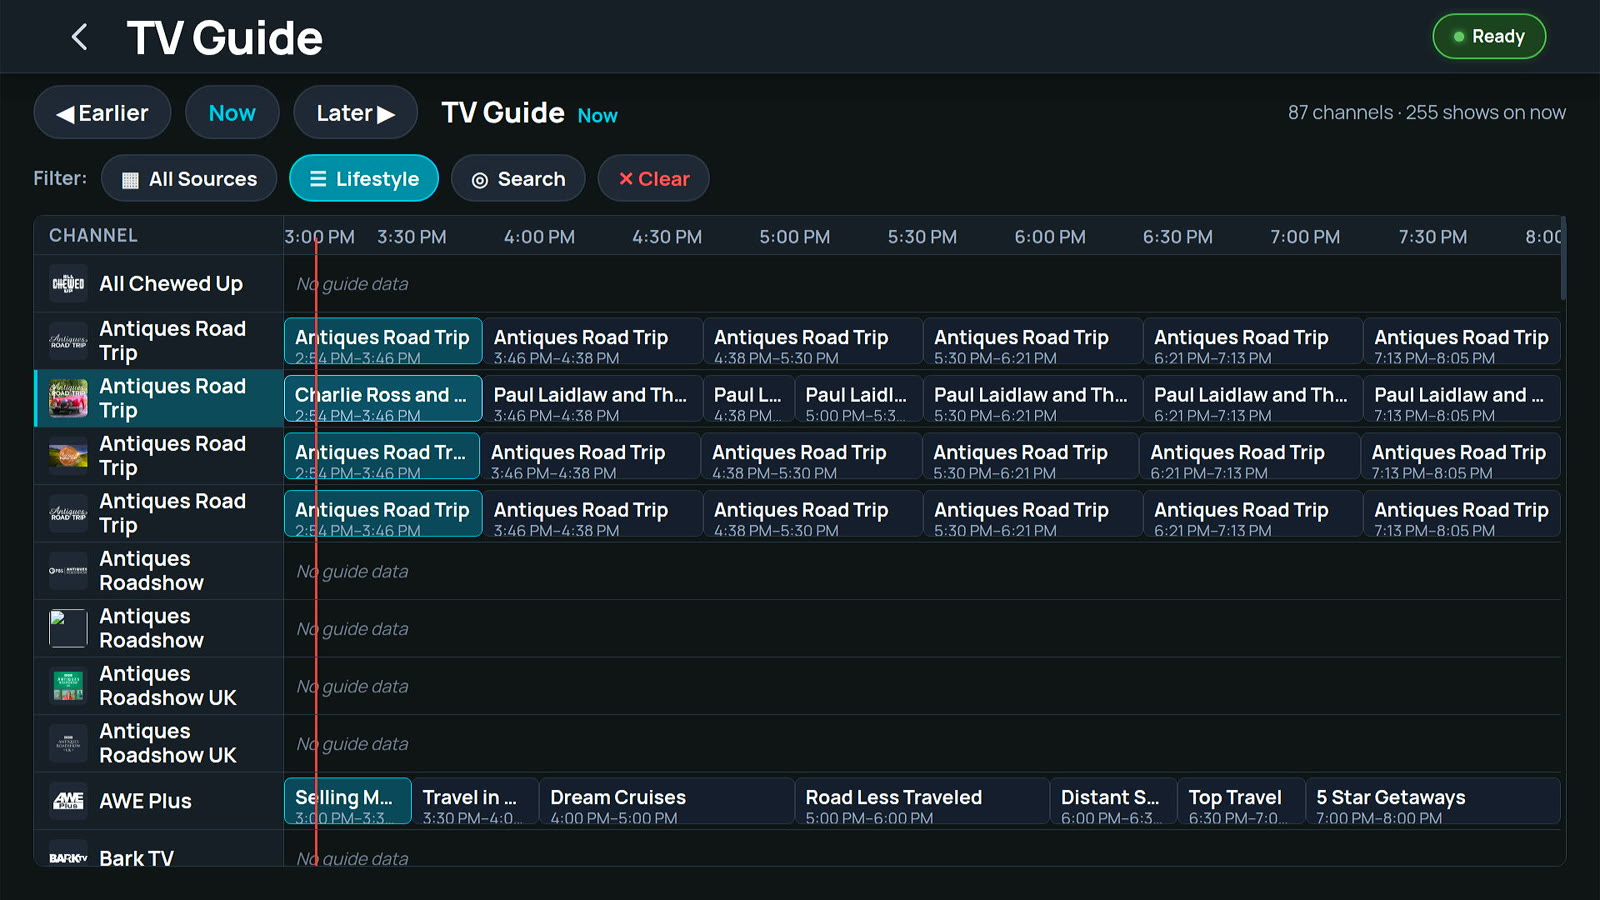Click the Ready status indicator
Image resolution: width=1600 pixels, height=900 pixels.
click(x=1489, y=37)
